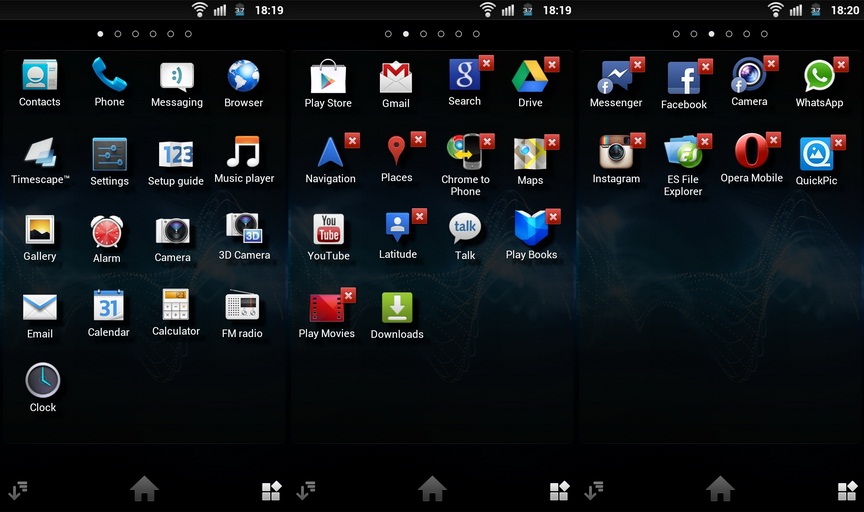Open the Downloads app

pyautogui.click(x=397, y=307)
